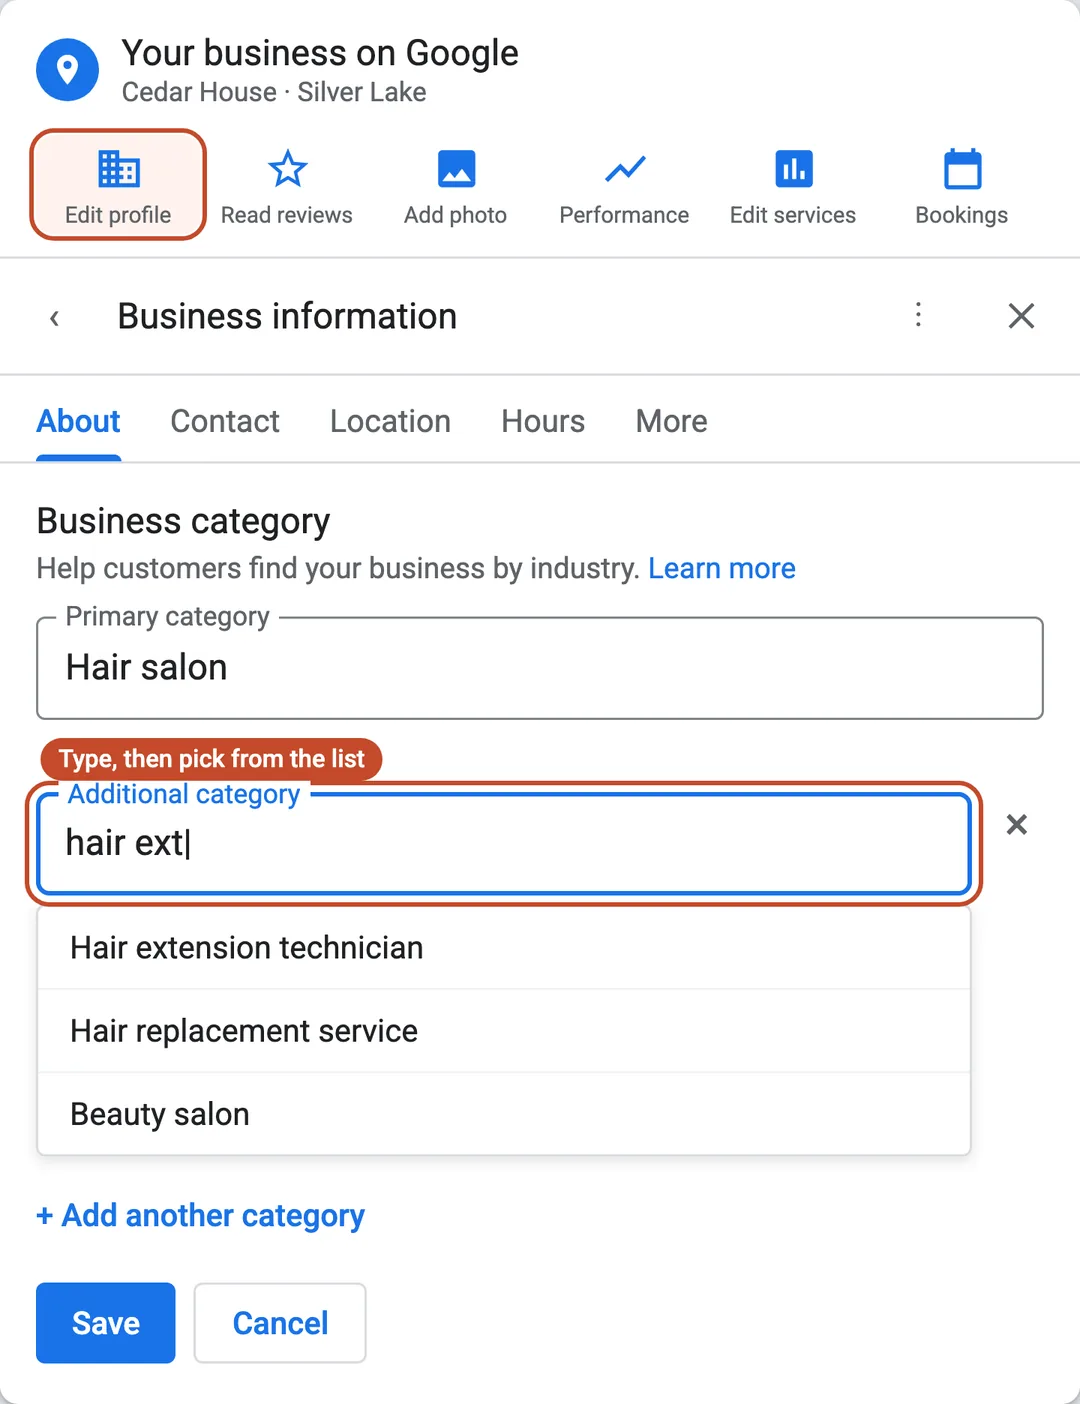The height and width of the screenshot is (1404, 1080).
Task: Follow the Learn more link
Action: [x=722, y=568]
